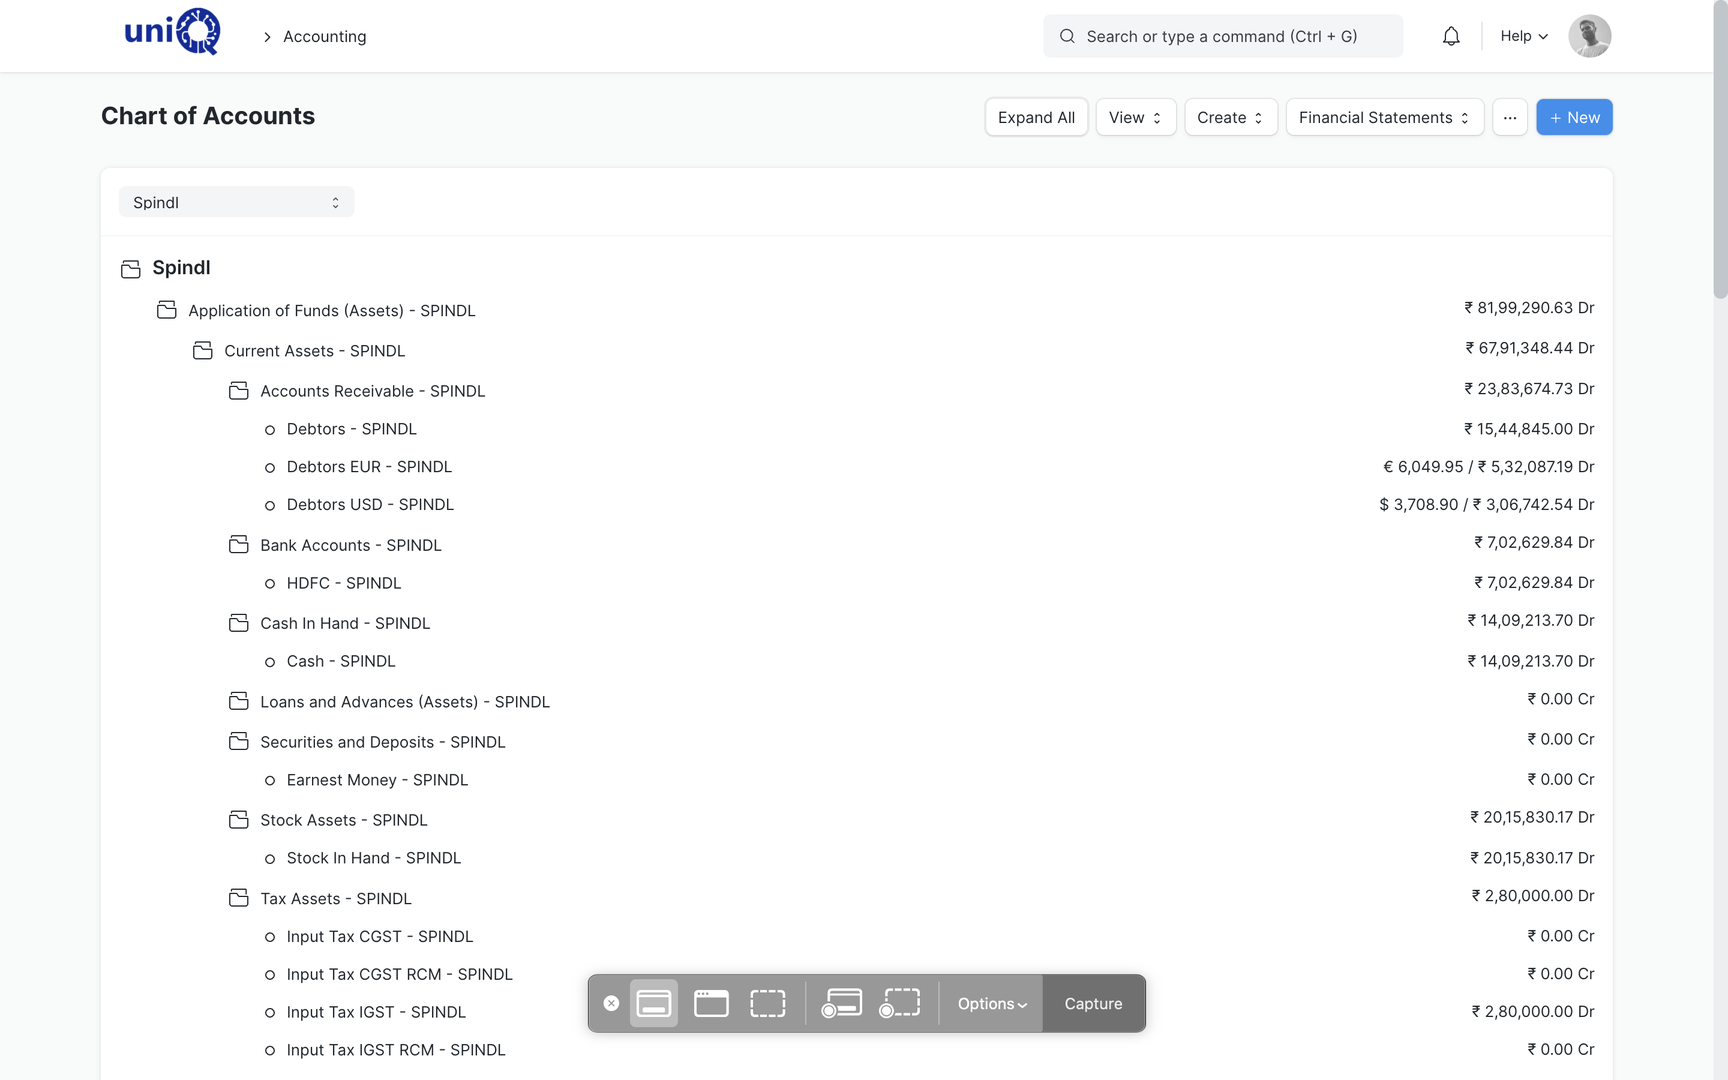Image resolution: width=1728 pixels, height=1080 pixels.
Task: Collapse Bank Accounts folder icon
Action: [239, 544]
